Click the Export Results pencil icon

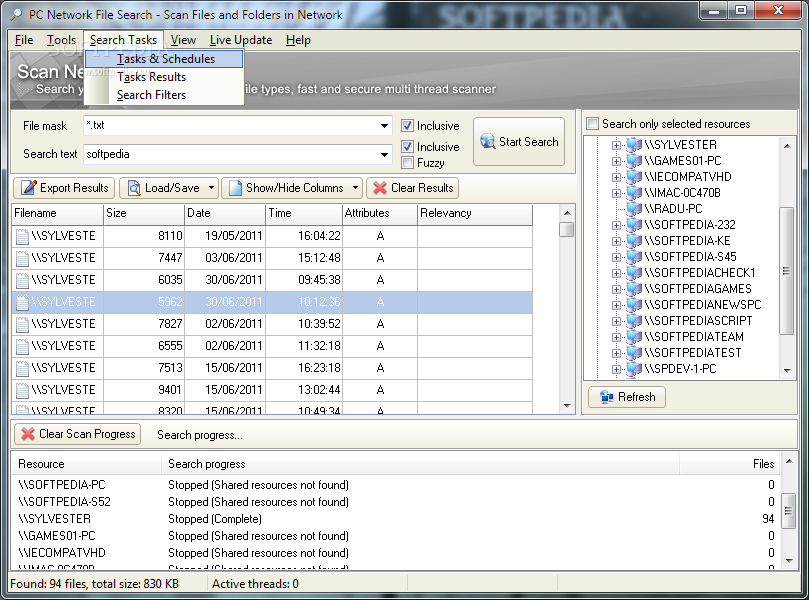29,188
